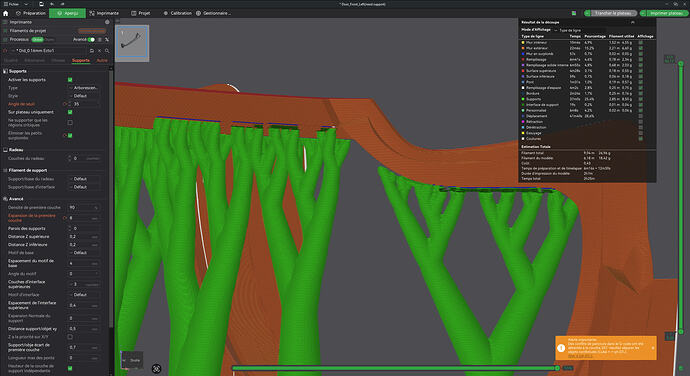
Task: Click the compare presets icon beside Avancé
Action: click(106, 40)
